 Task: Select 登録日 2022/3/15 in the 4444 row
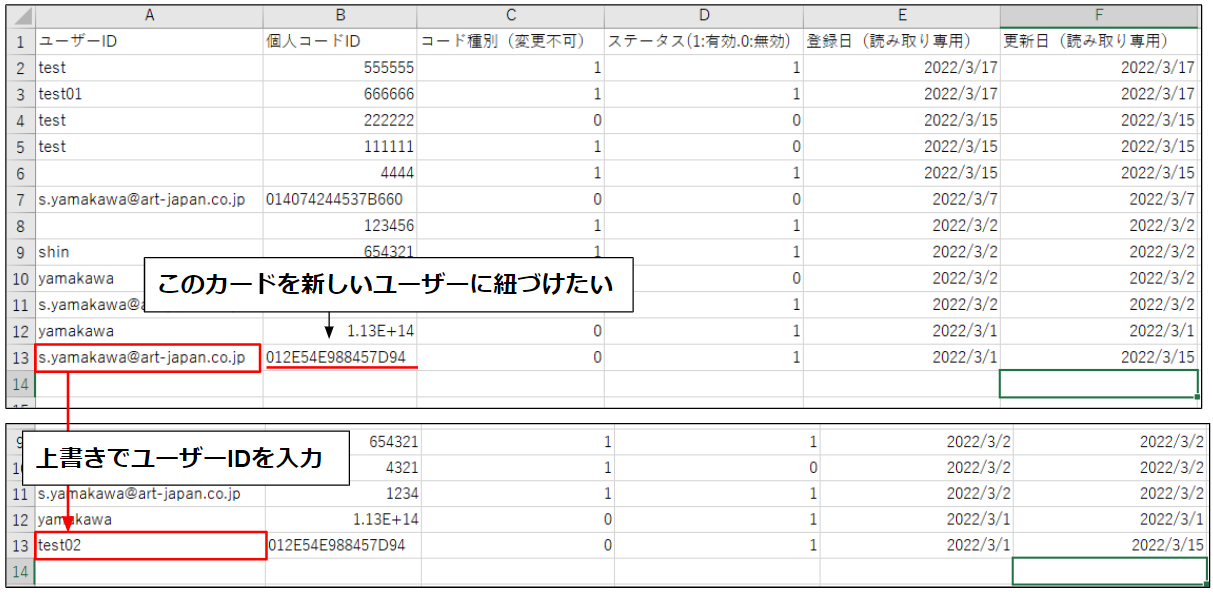tap(902, 172)
